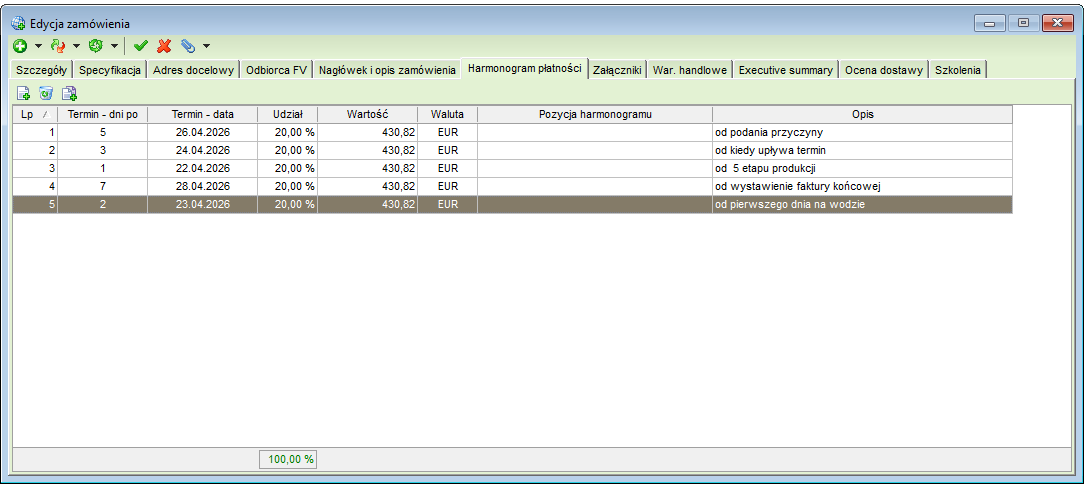Viewport: 1084px width, 484px height.
Task: Click the green-red arrows exchange icon
Action: (57, 46)
